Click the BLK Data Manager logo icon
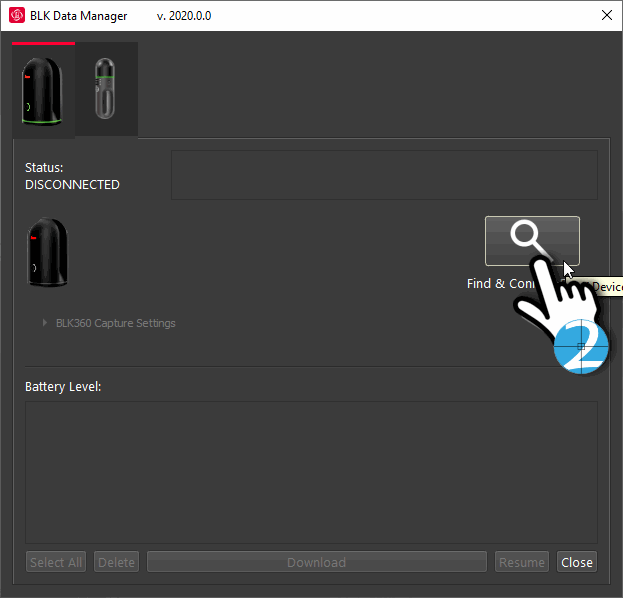 (17, 15)
